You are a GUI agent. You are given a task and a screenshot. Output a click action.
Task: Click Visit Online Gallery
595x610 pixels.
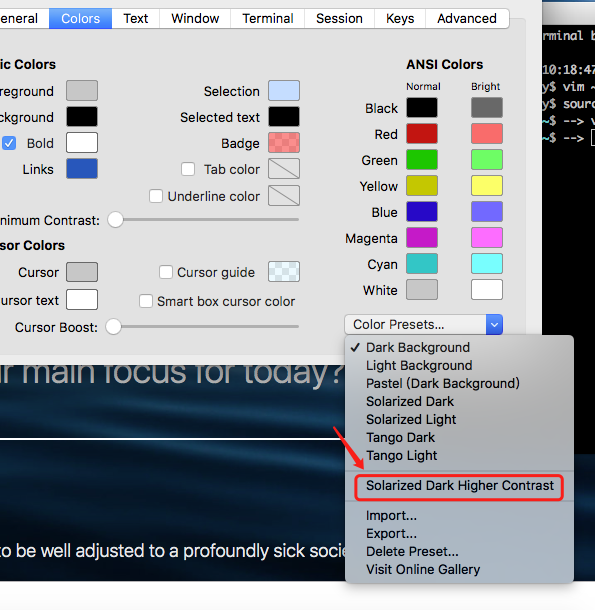(423, 569)
